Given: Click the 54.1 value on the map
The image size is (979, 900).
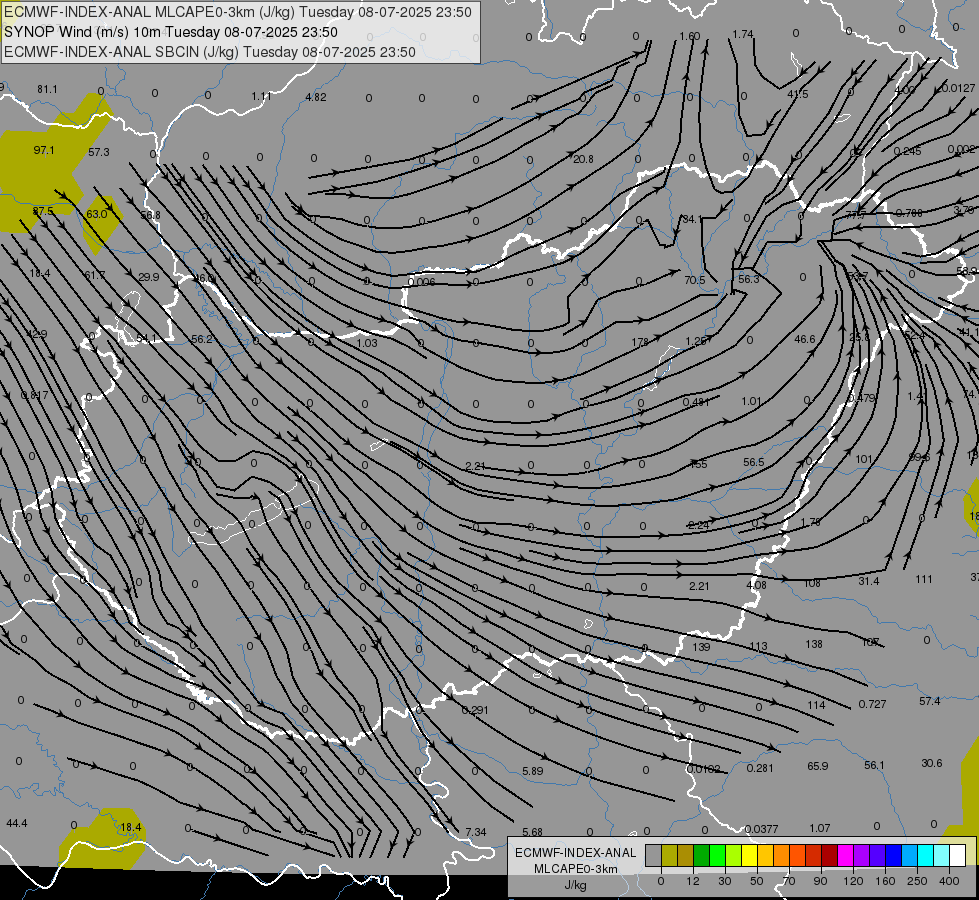Looking at the screenshot, I should coord(146,338).
